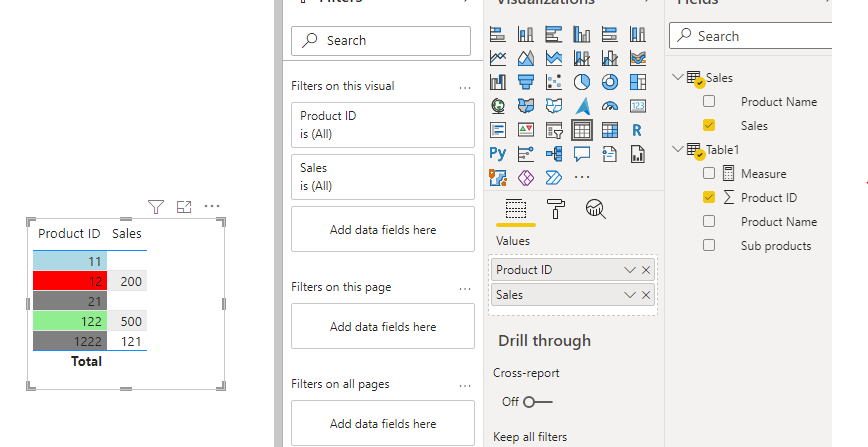Viewport: 868px width, 447px height.
Task: Sort by the Product ID column header
Action: click(69, 234)
